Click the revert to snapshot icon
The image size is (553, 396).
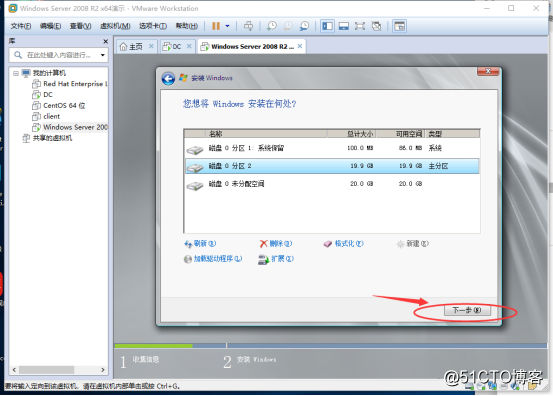click(288, 26)
